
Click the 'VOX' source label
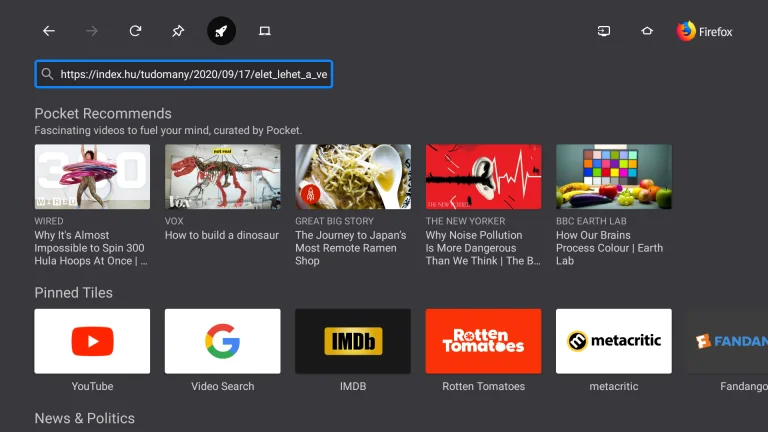click(x=174, y=221)
